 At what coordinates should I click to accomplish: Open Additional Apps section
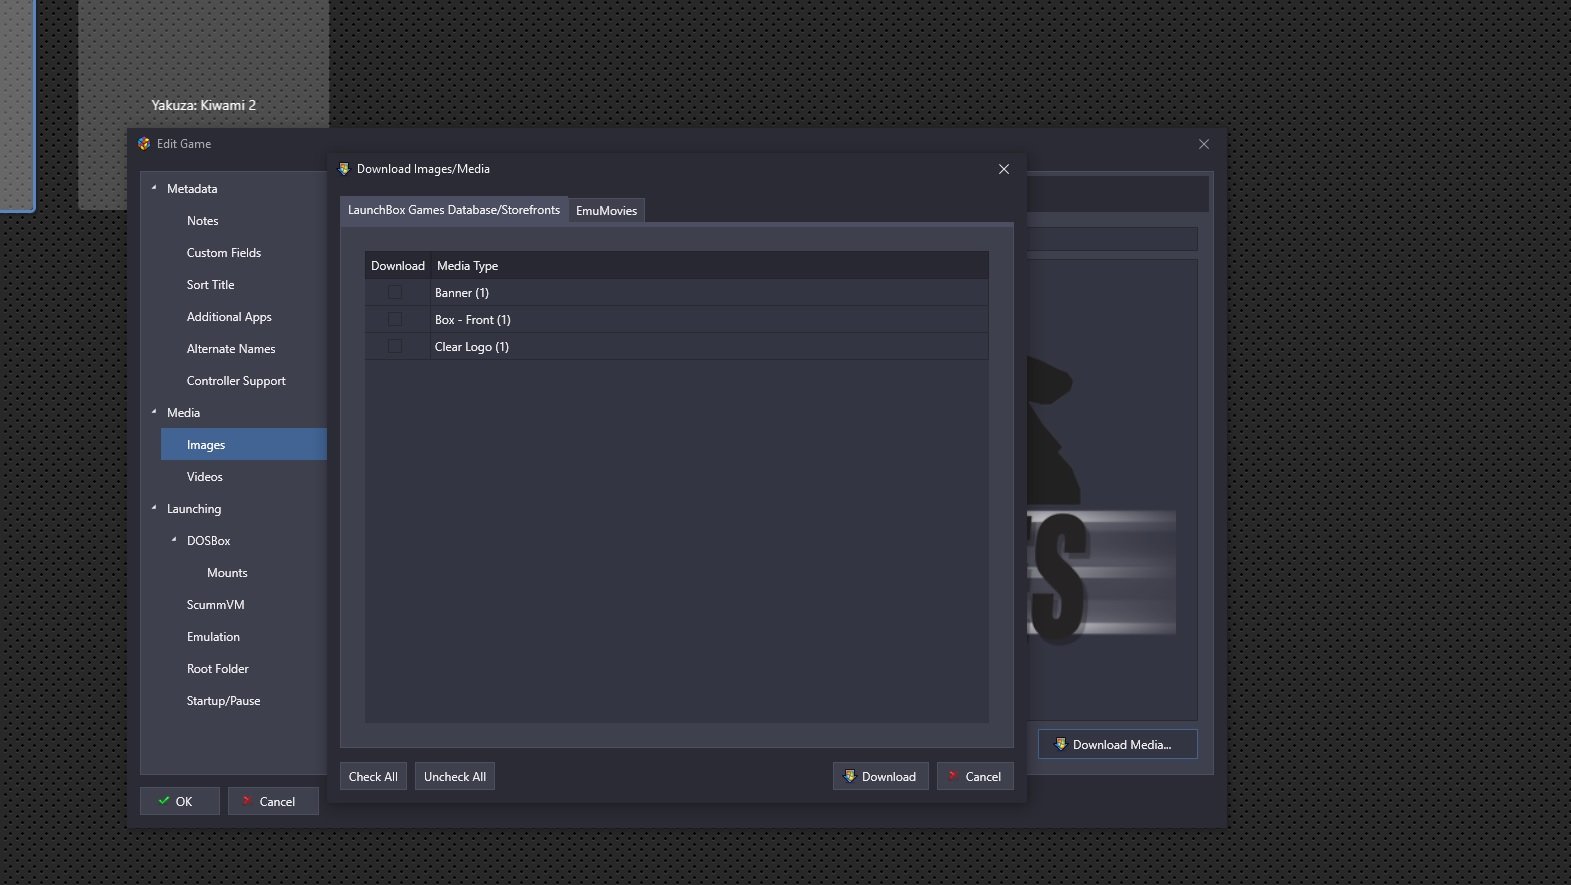click(229, 317)
